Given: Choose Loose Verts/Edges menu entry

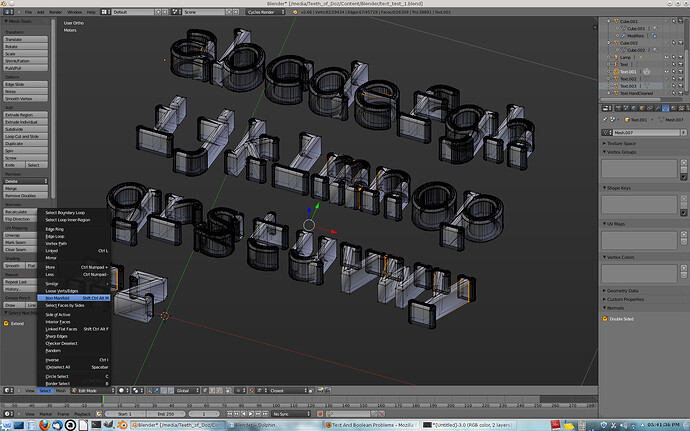Looking at the screenshot, I should click(x=73, y=291).
